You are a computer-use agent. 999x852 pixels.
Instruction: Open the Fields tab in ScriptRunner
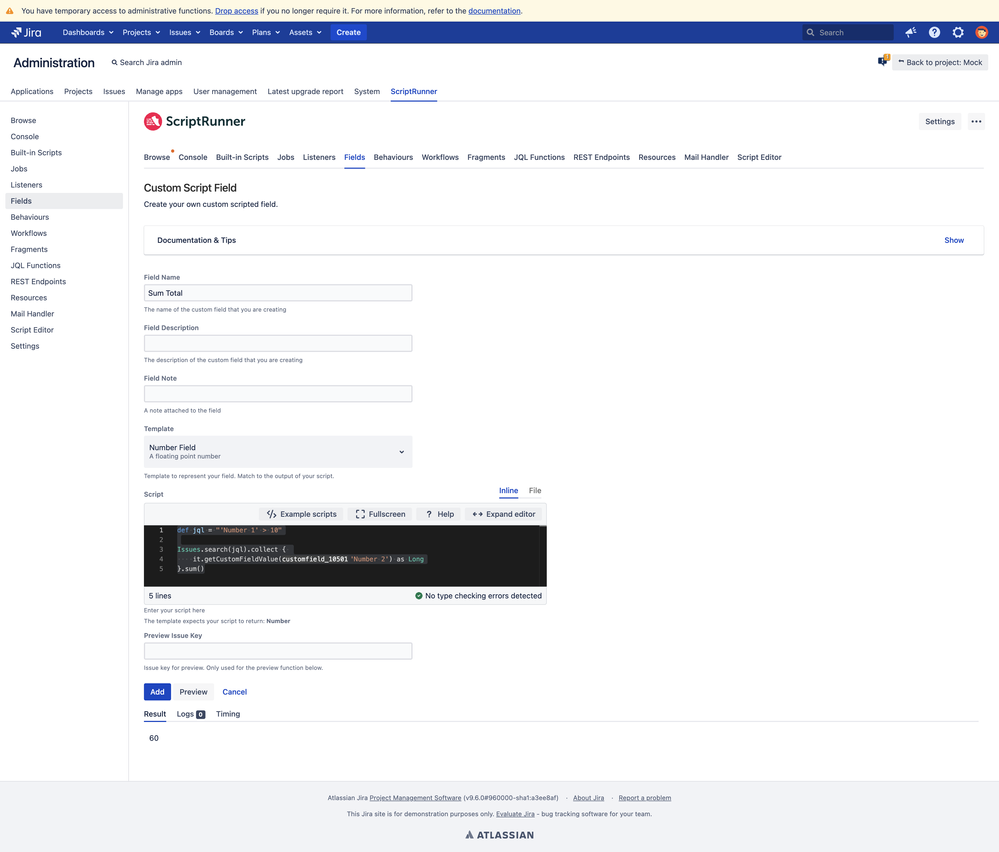(x=354, y=157)
